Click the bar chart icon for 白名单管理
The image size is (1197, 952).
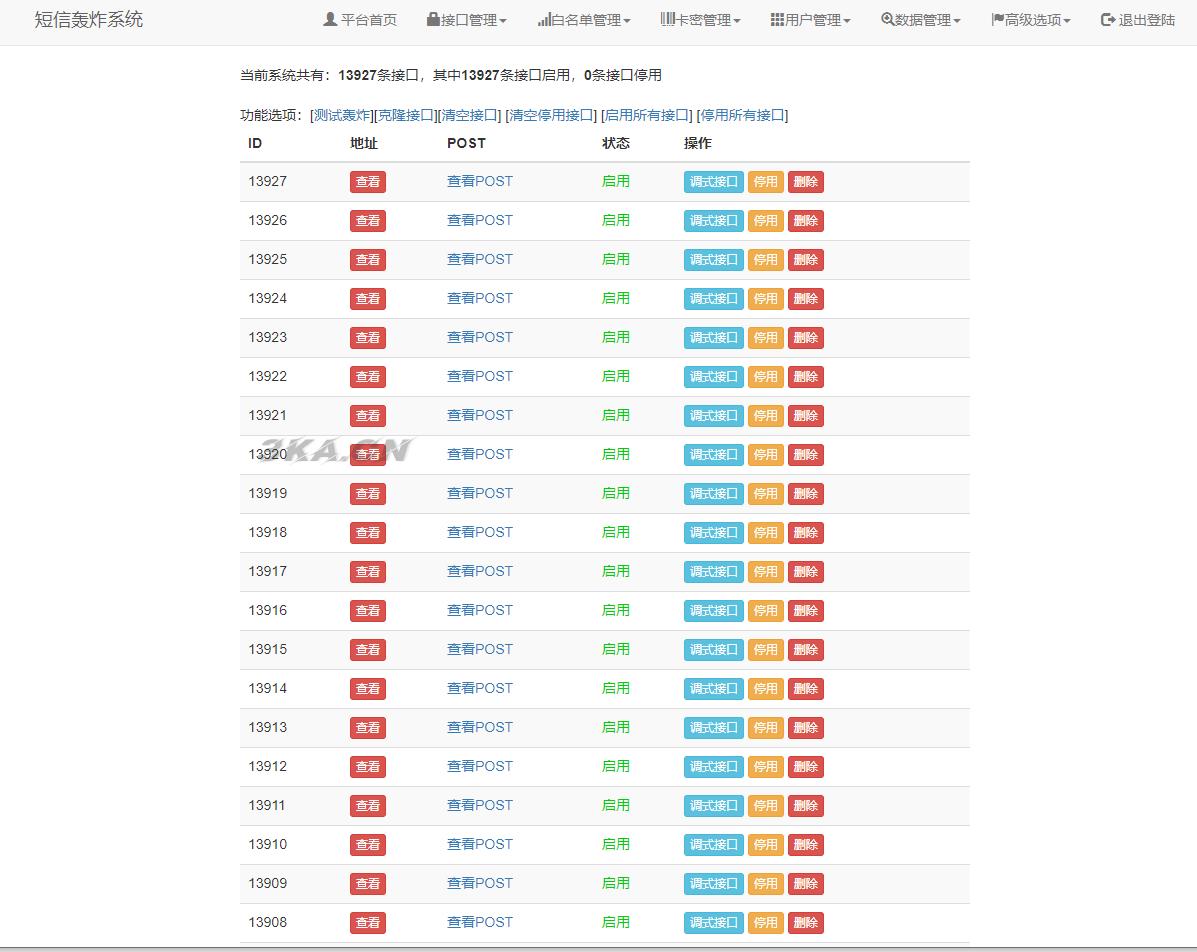544,20
